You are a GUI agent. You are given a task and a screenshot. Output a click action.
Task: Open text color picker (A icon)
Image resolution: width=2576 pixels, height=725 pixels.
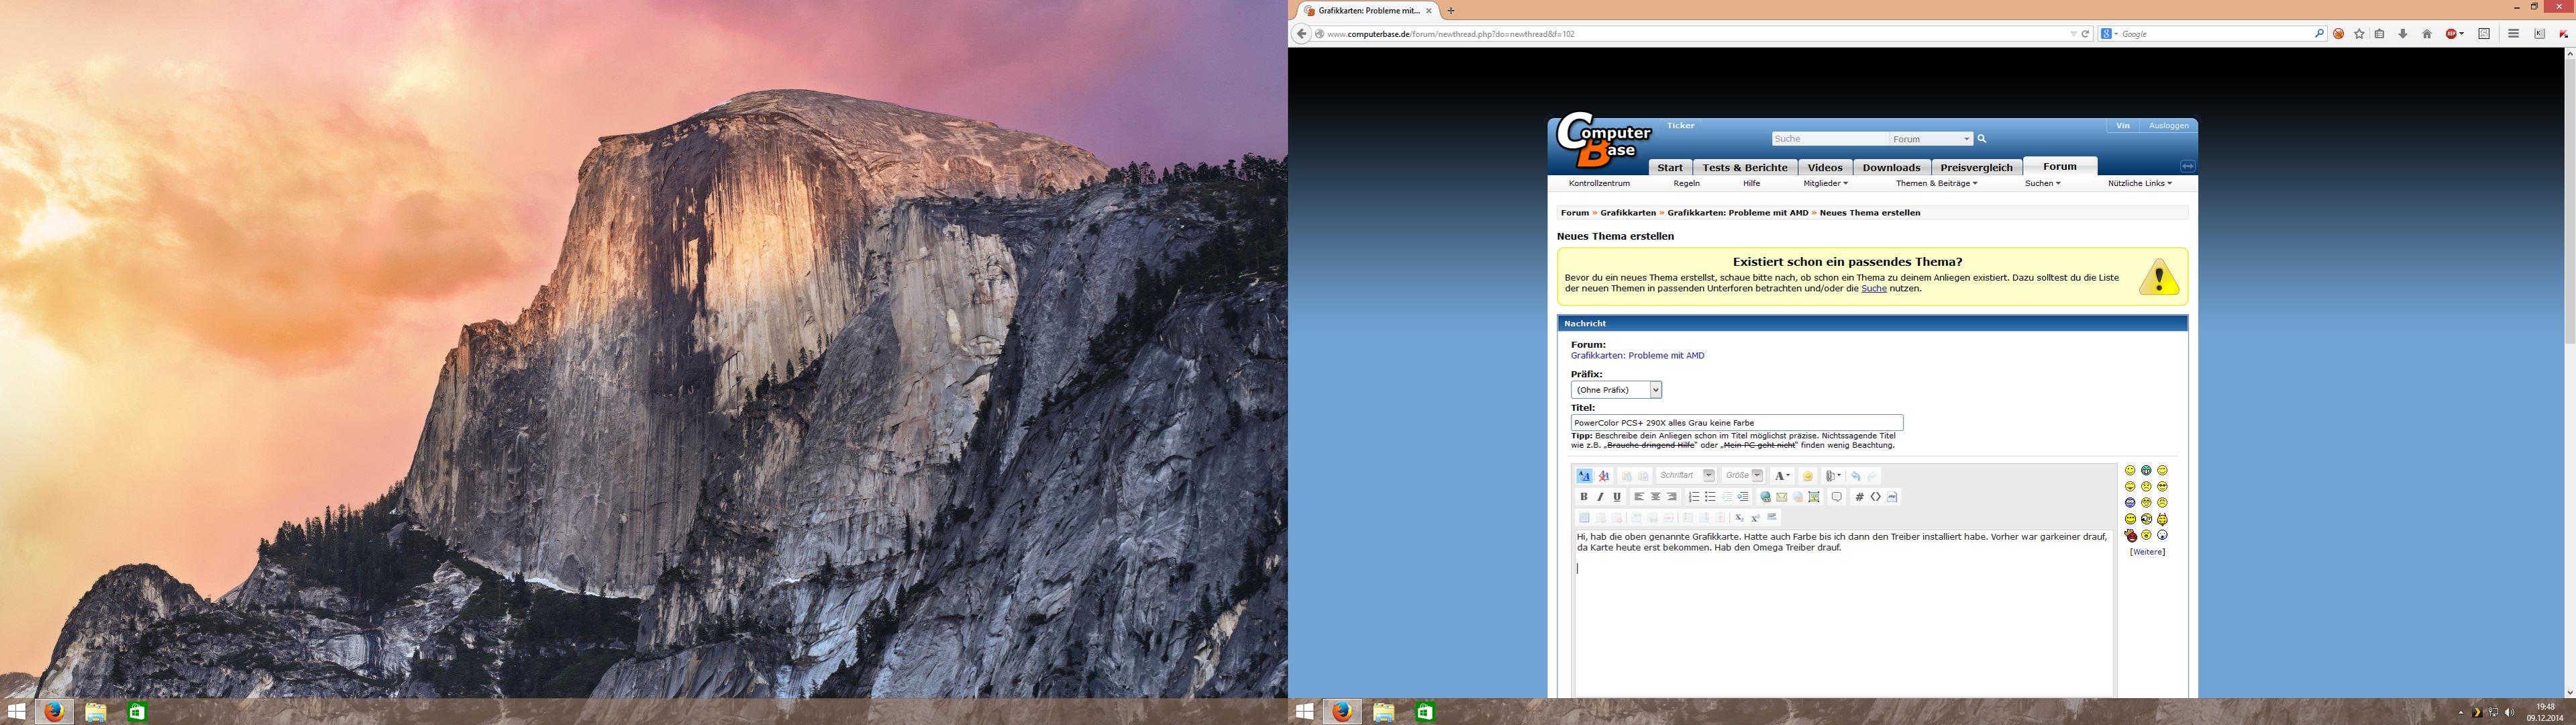point(1781,476)
